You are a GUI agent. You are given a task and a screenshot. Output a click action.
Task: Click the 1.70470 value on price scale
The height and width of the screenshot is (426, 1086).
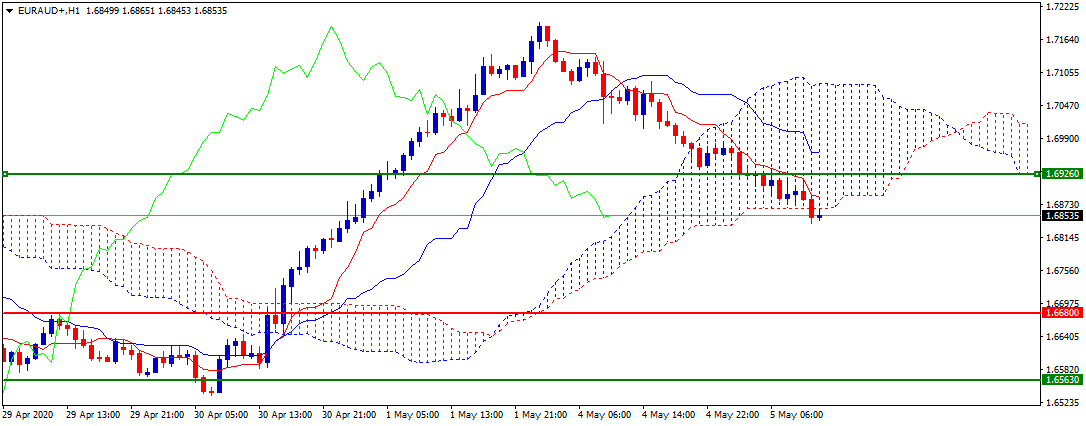click(1062, 106)
